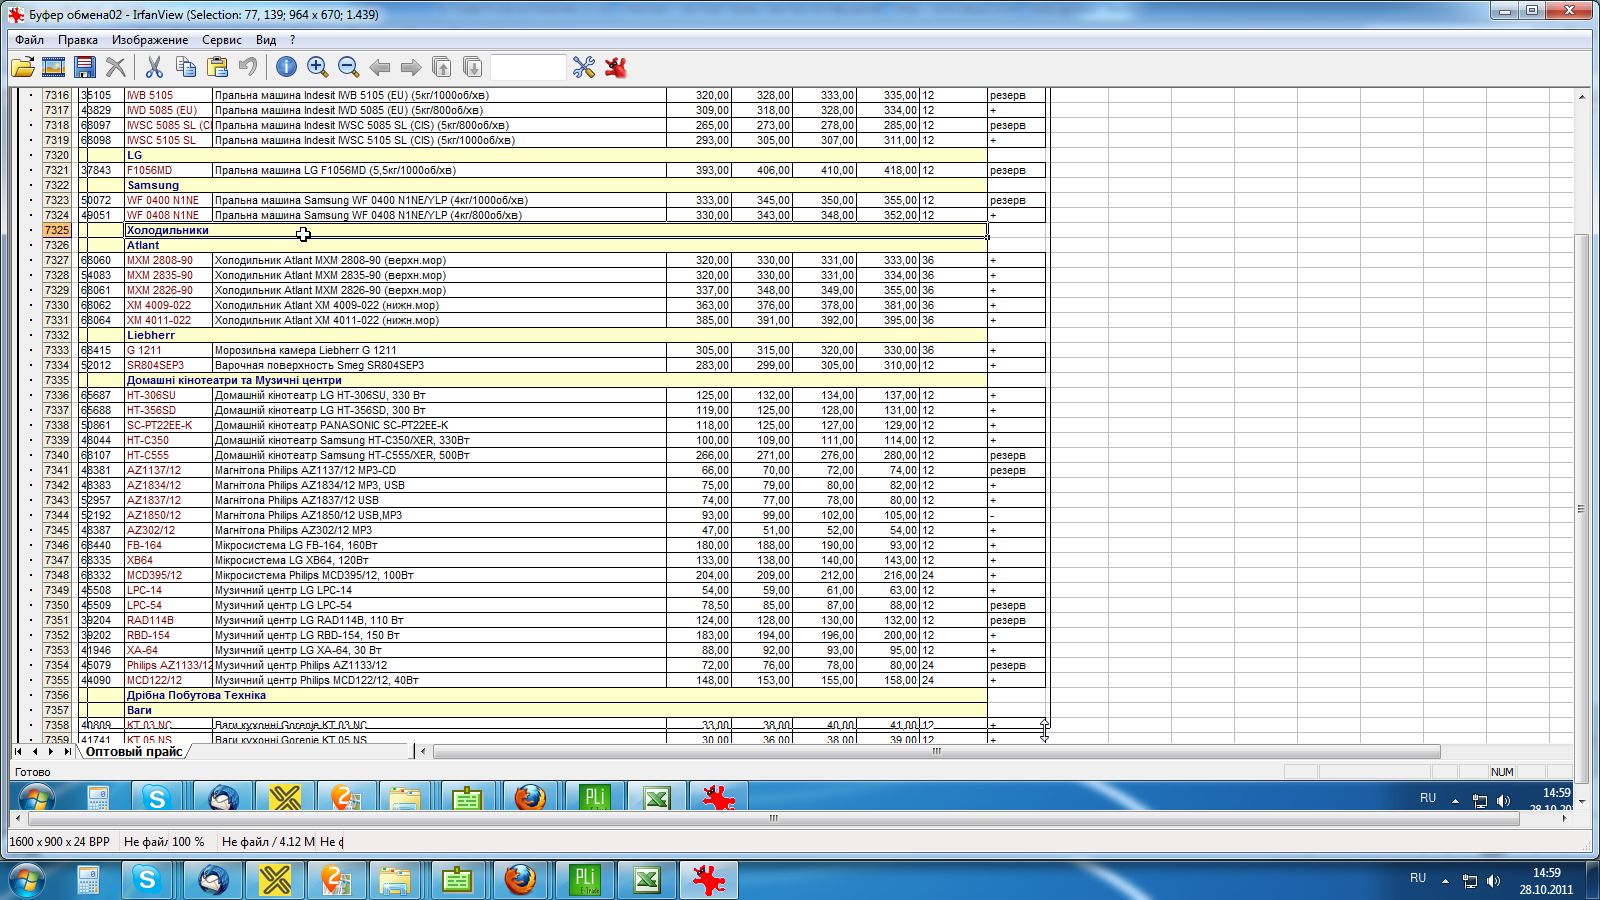Click the '100 %' zoom status entry
This screenshot has height=900, width=1600.
point(188,842)
